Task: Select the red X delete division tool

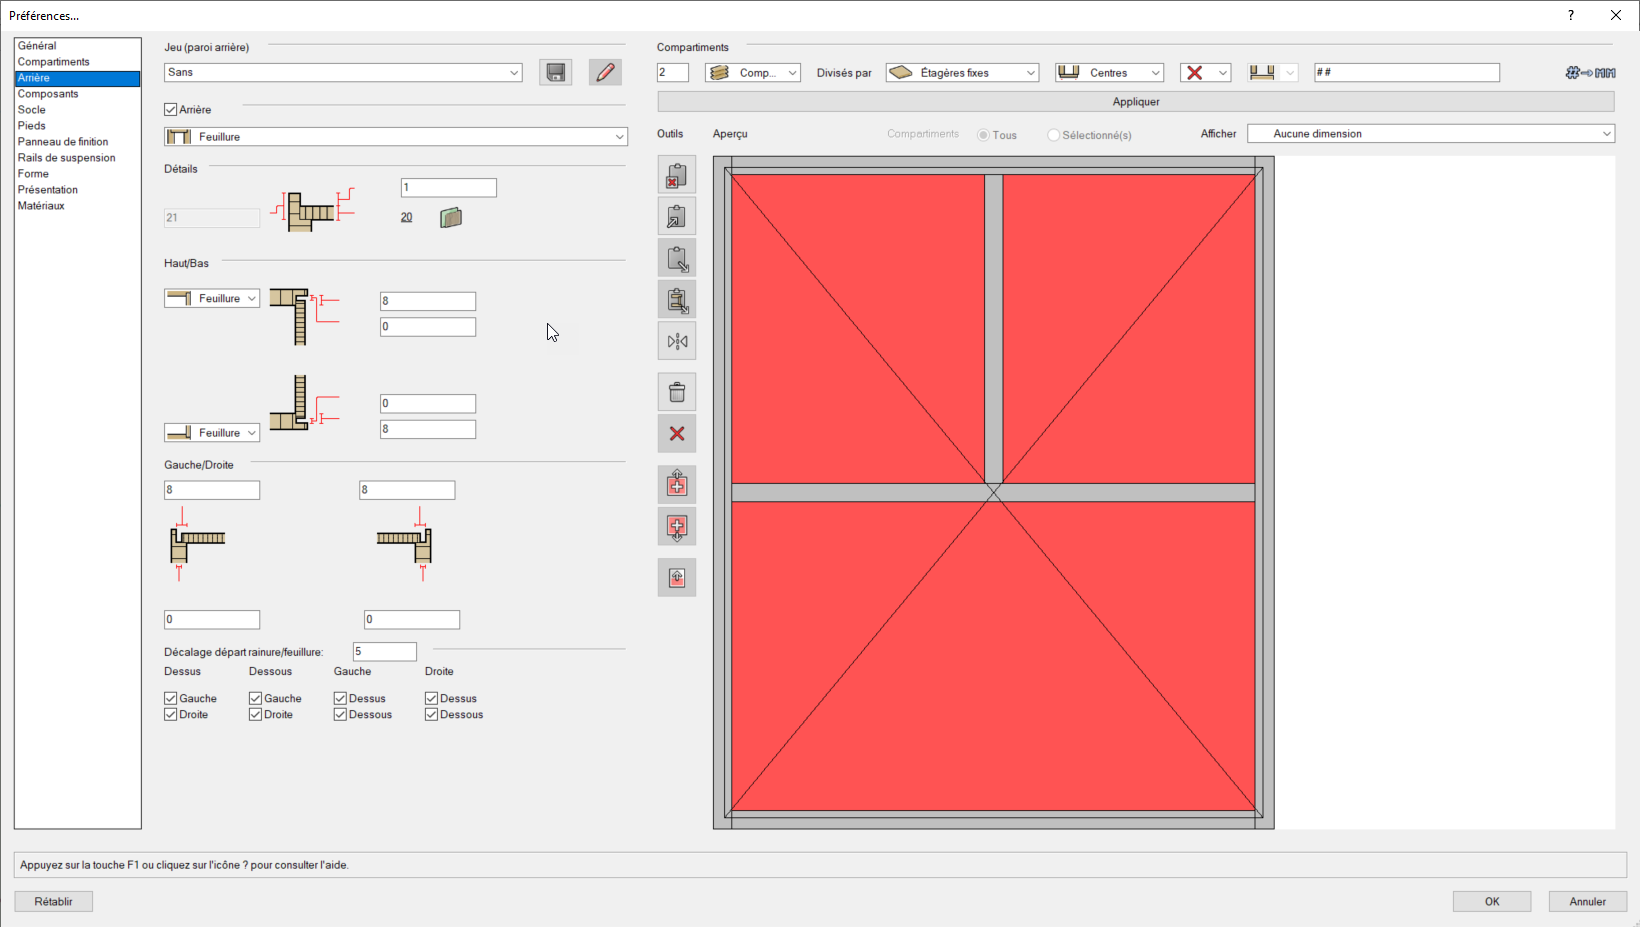Action: 677,433
